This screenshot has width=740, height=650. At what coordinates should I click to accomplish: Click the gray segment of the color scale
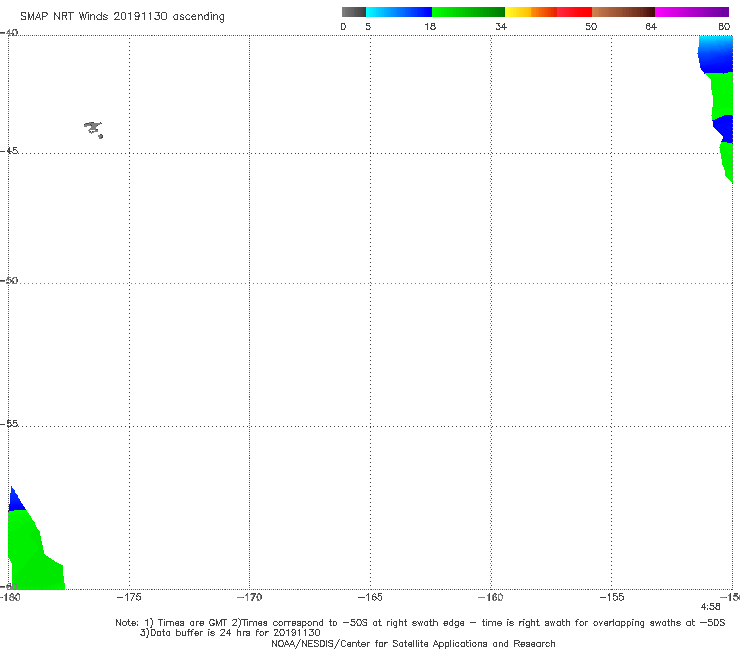pos(354,12)
